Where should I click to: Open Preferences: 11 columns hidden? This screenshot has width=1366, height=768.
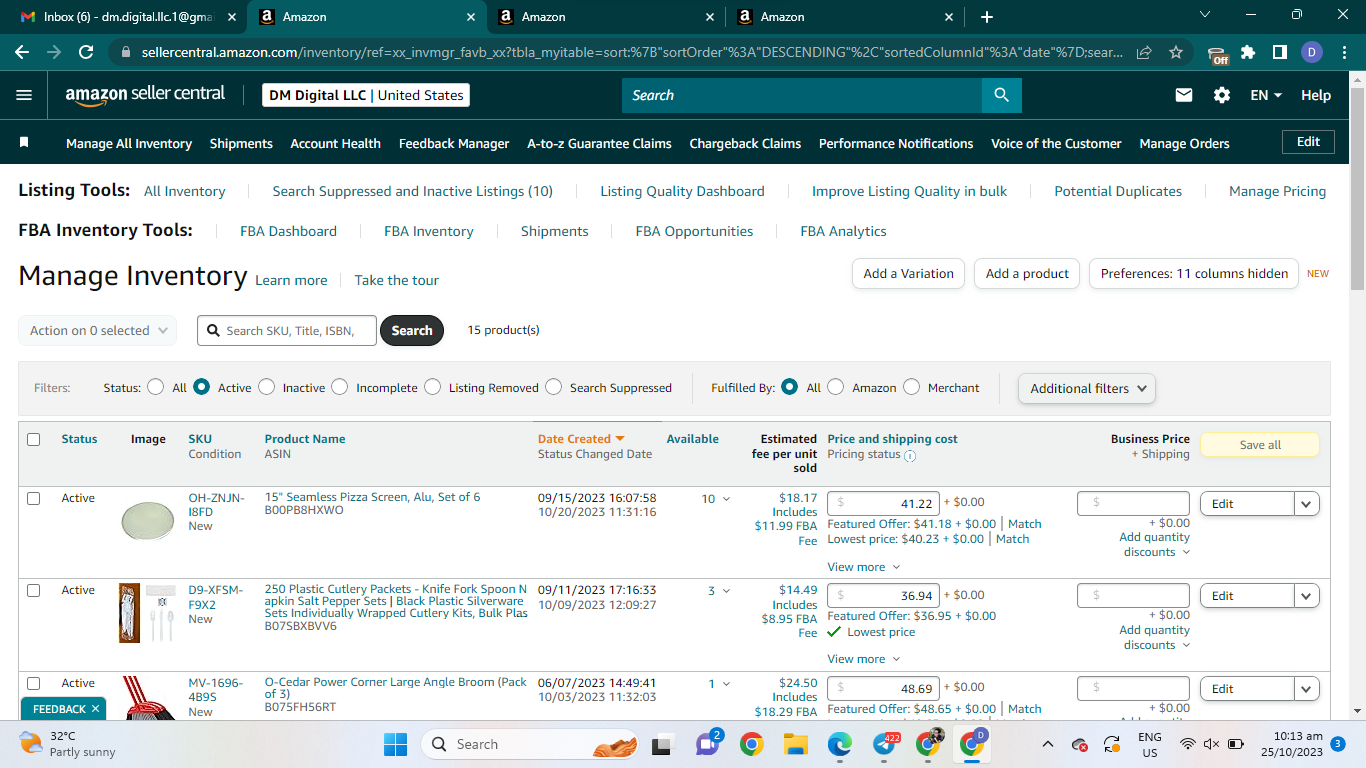point(1194,273)
